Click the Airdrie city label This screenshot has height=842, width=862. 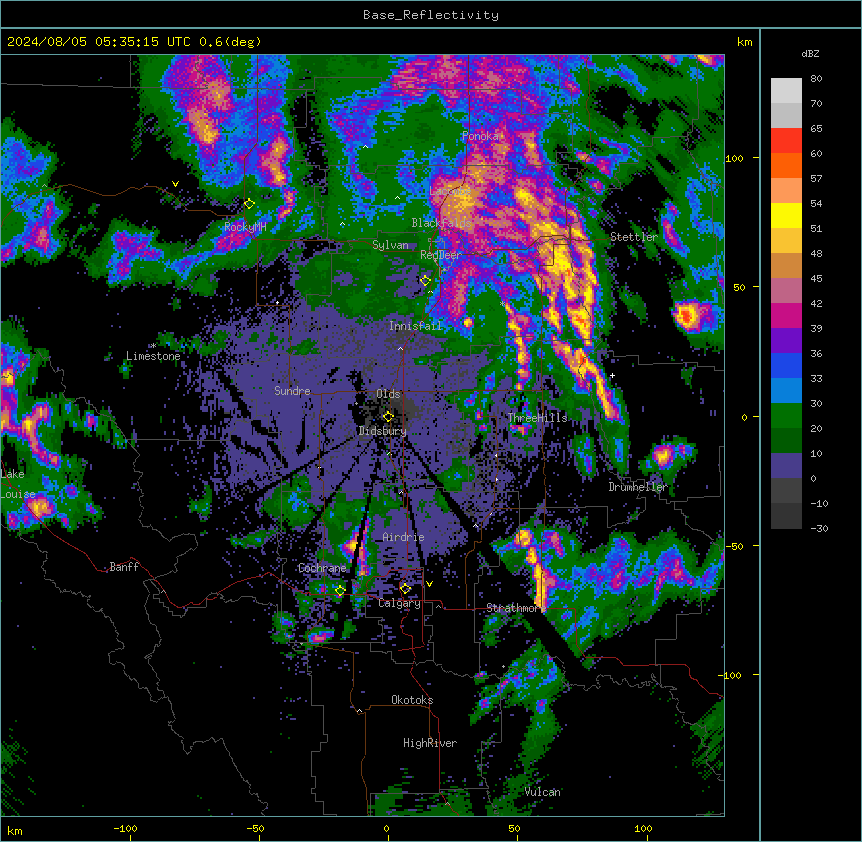[x=404, y=537]
